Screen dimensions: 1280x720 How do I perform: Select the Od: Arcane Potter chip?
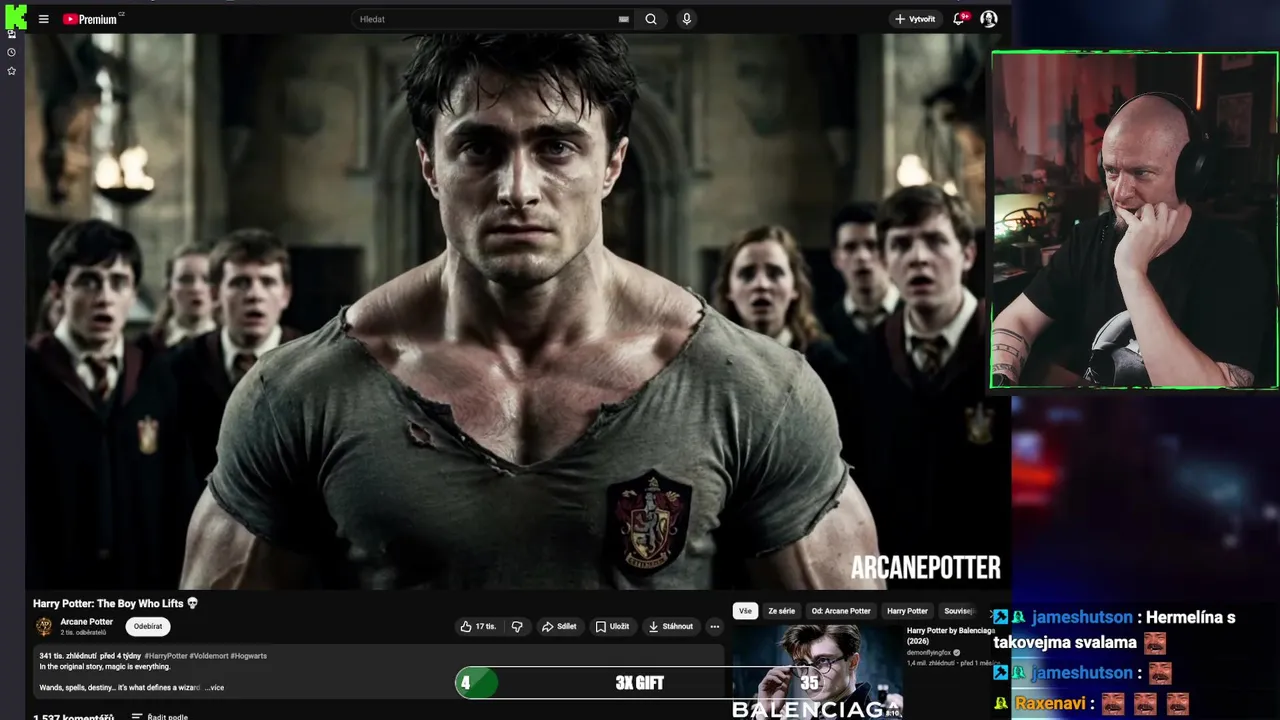841,611
